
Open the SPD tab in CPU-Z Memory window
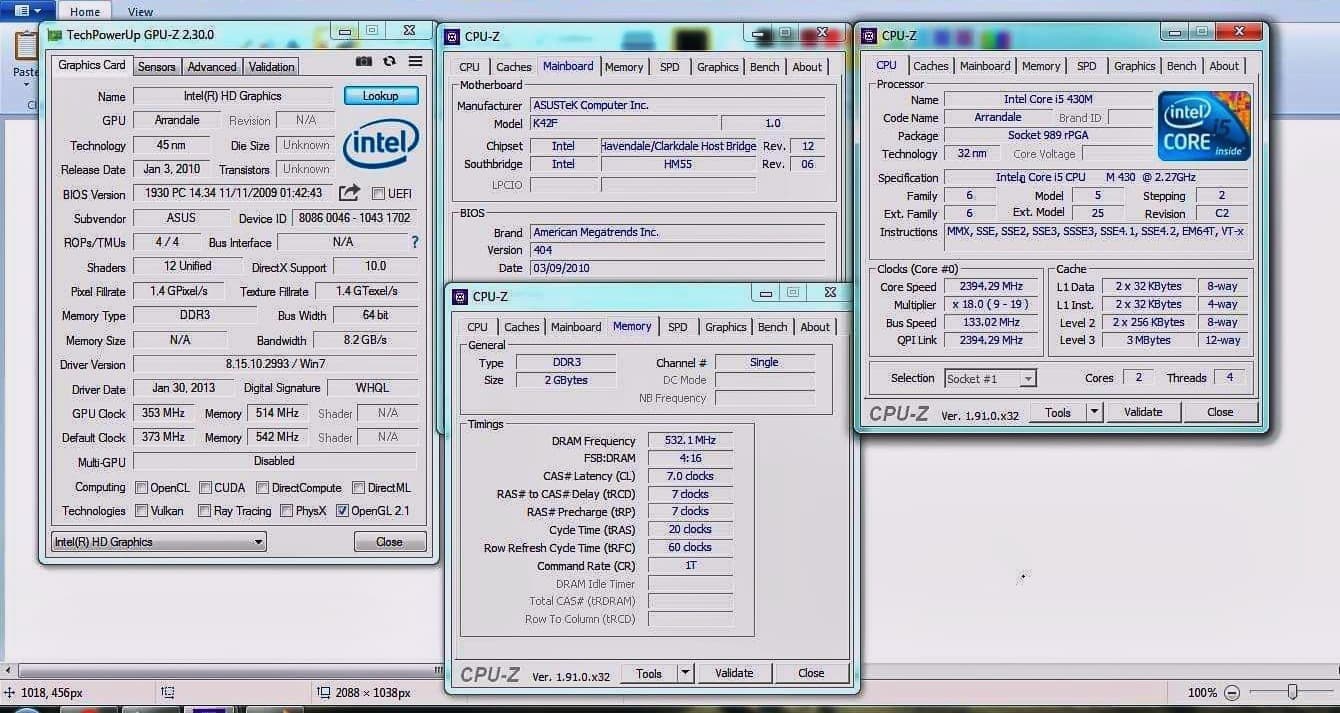click(x=678, y=327)
